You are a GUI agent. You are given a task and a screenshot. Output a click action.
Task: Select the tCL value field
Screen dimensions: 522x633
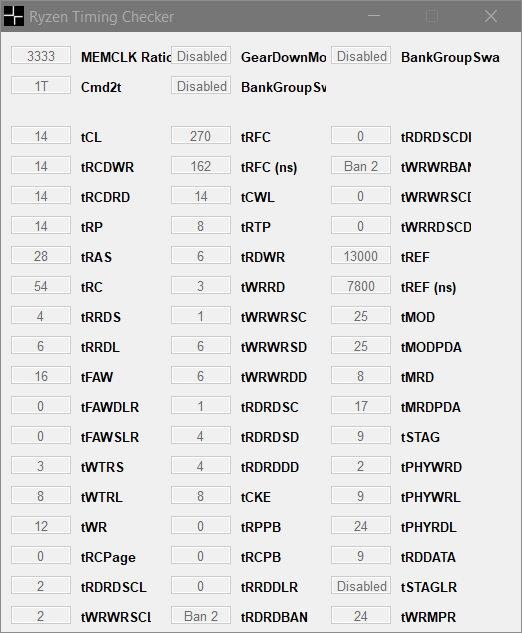pos(41,136)
